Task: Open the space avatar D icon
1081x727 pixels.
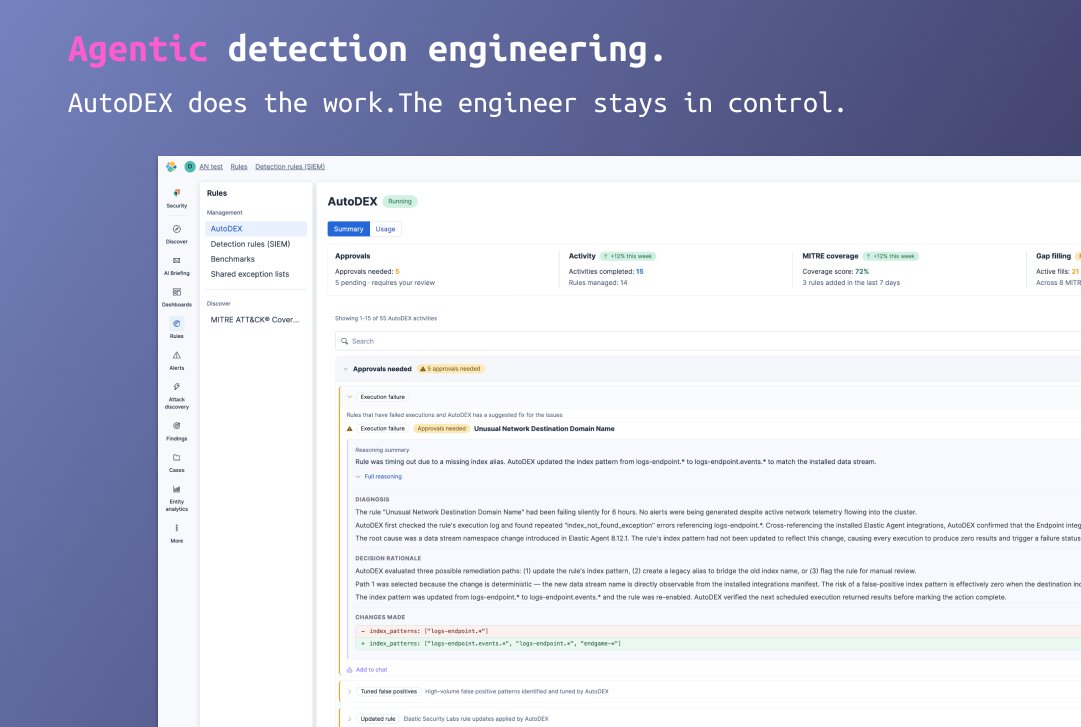Action: (190, 166)
